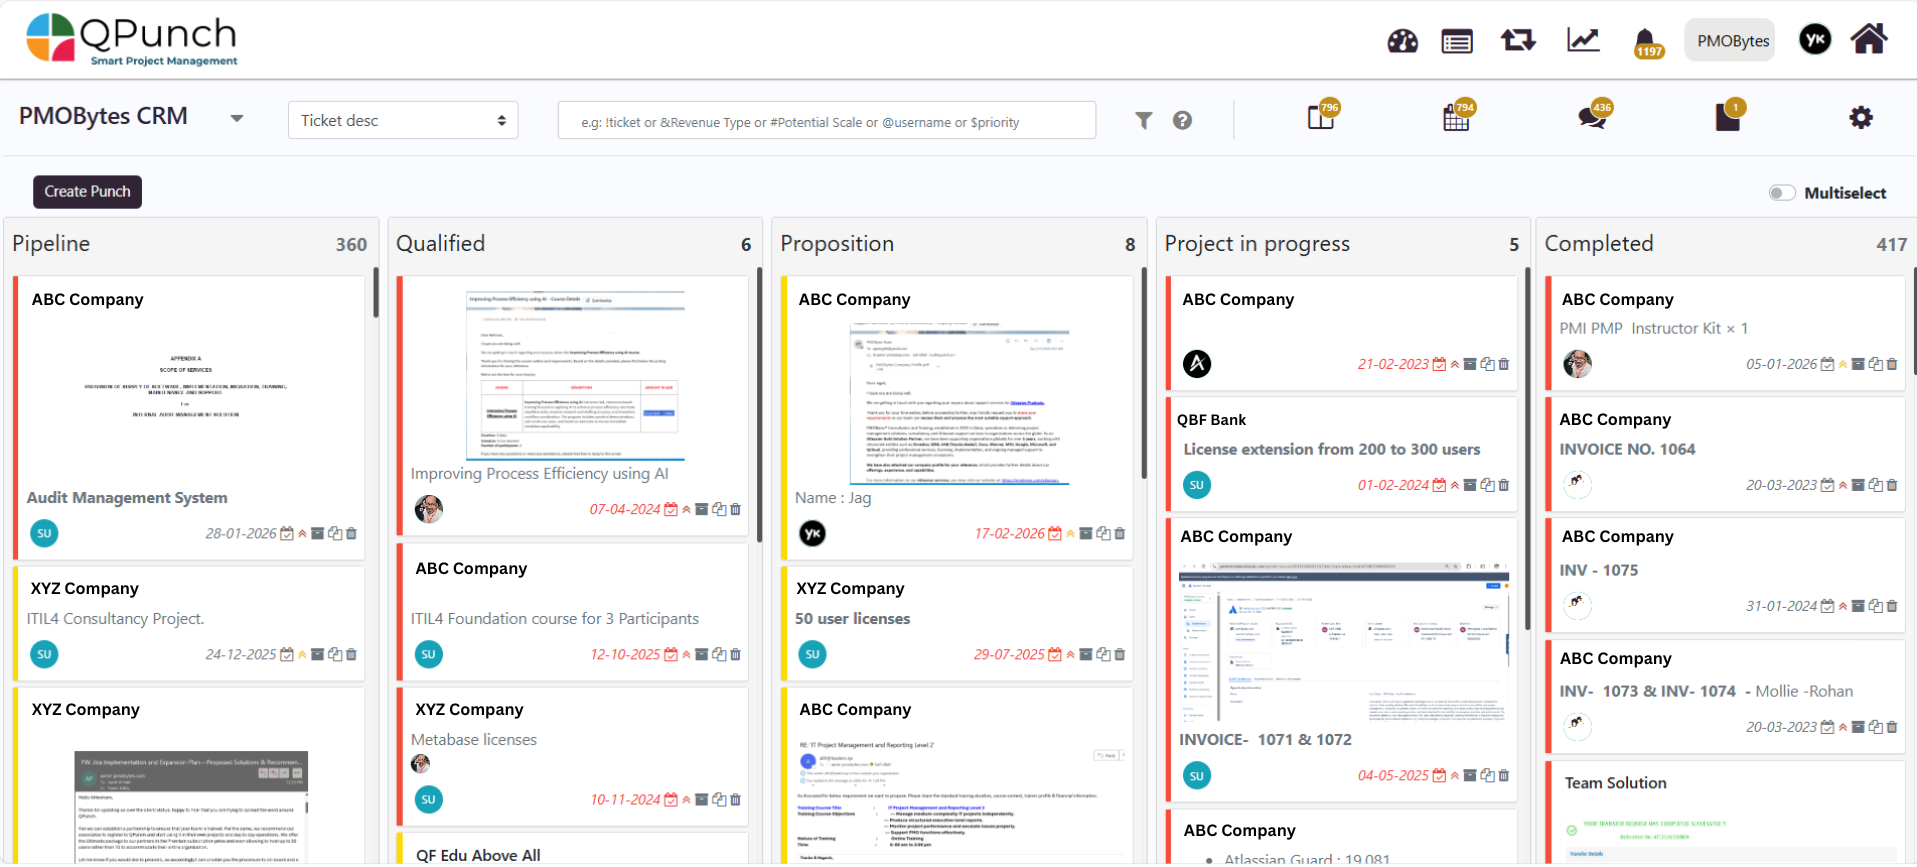Enable the Multiselect toggle
Image resolution: width=1917 pixels, height=867 pixels.
pos(1781,193)
